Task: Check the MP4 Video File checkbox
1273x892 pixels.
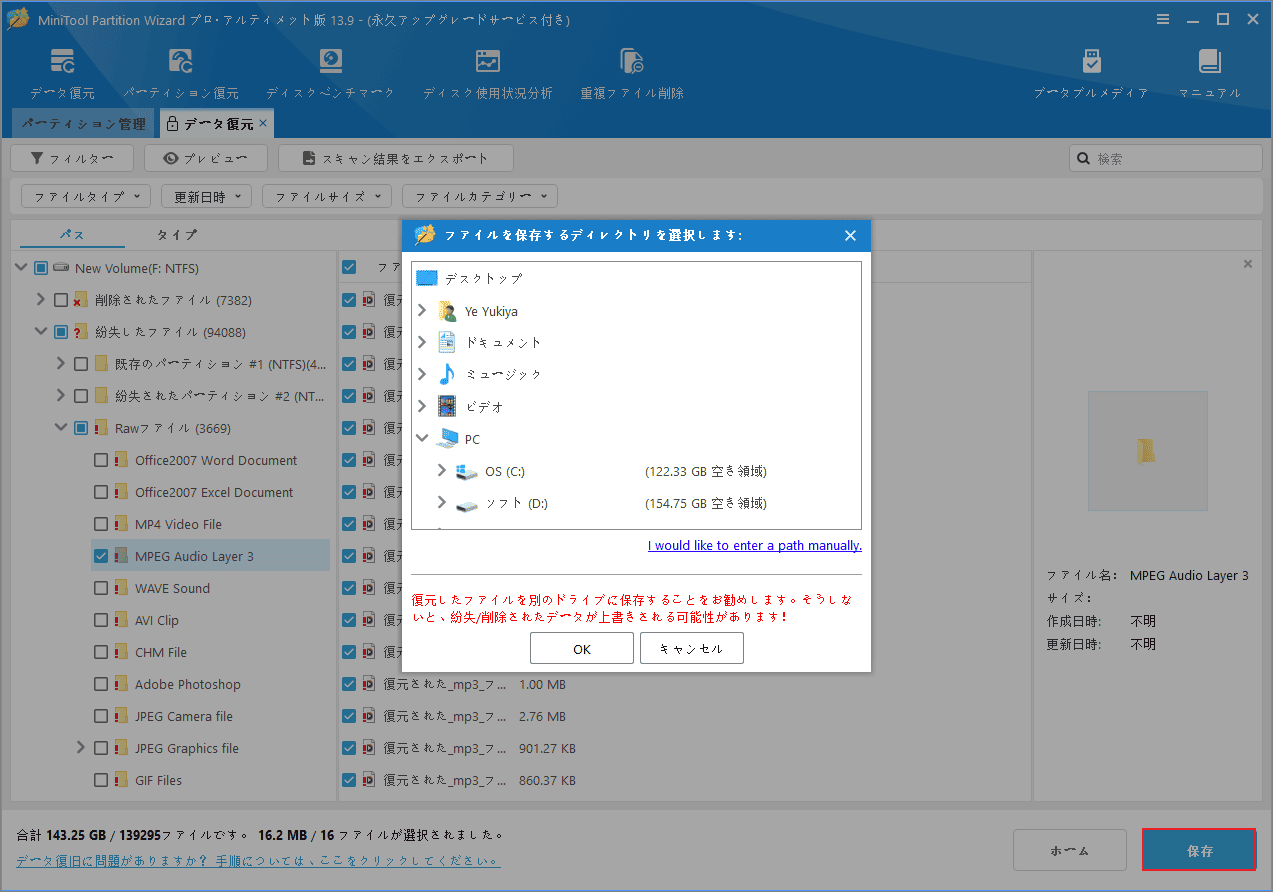Action: point(101,524)
